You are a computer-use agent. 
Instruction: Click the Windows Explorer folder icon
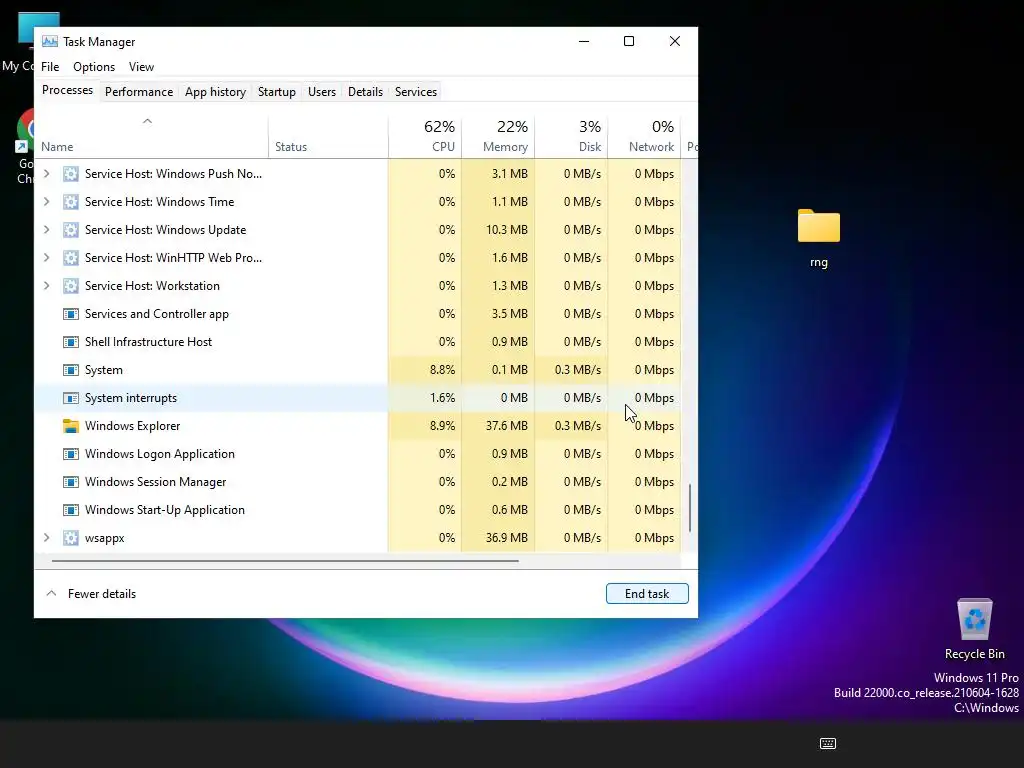click(x=71, y=426)
